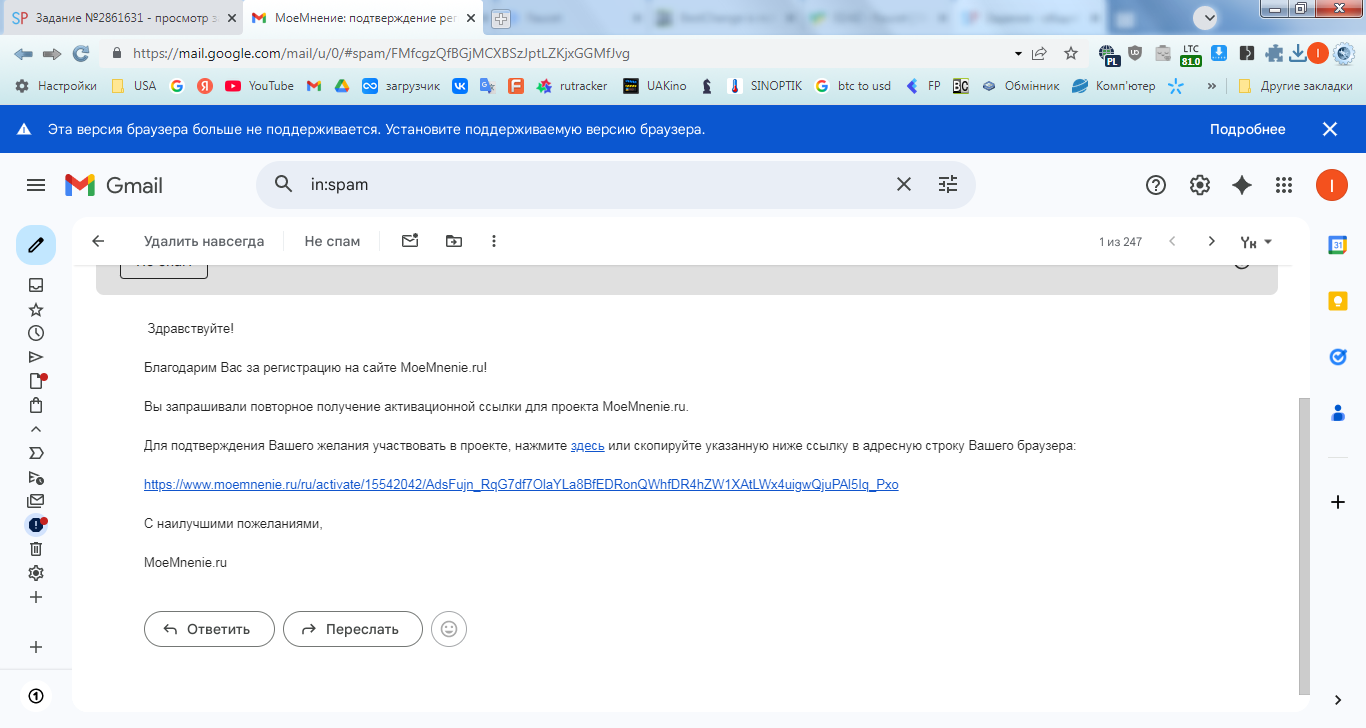Open the Google apps grid

[1284, 185]
